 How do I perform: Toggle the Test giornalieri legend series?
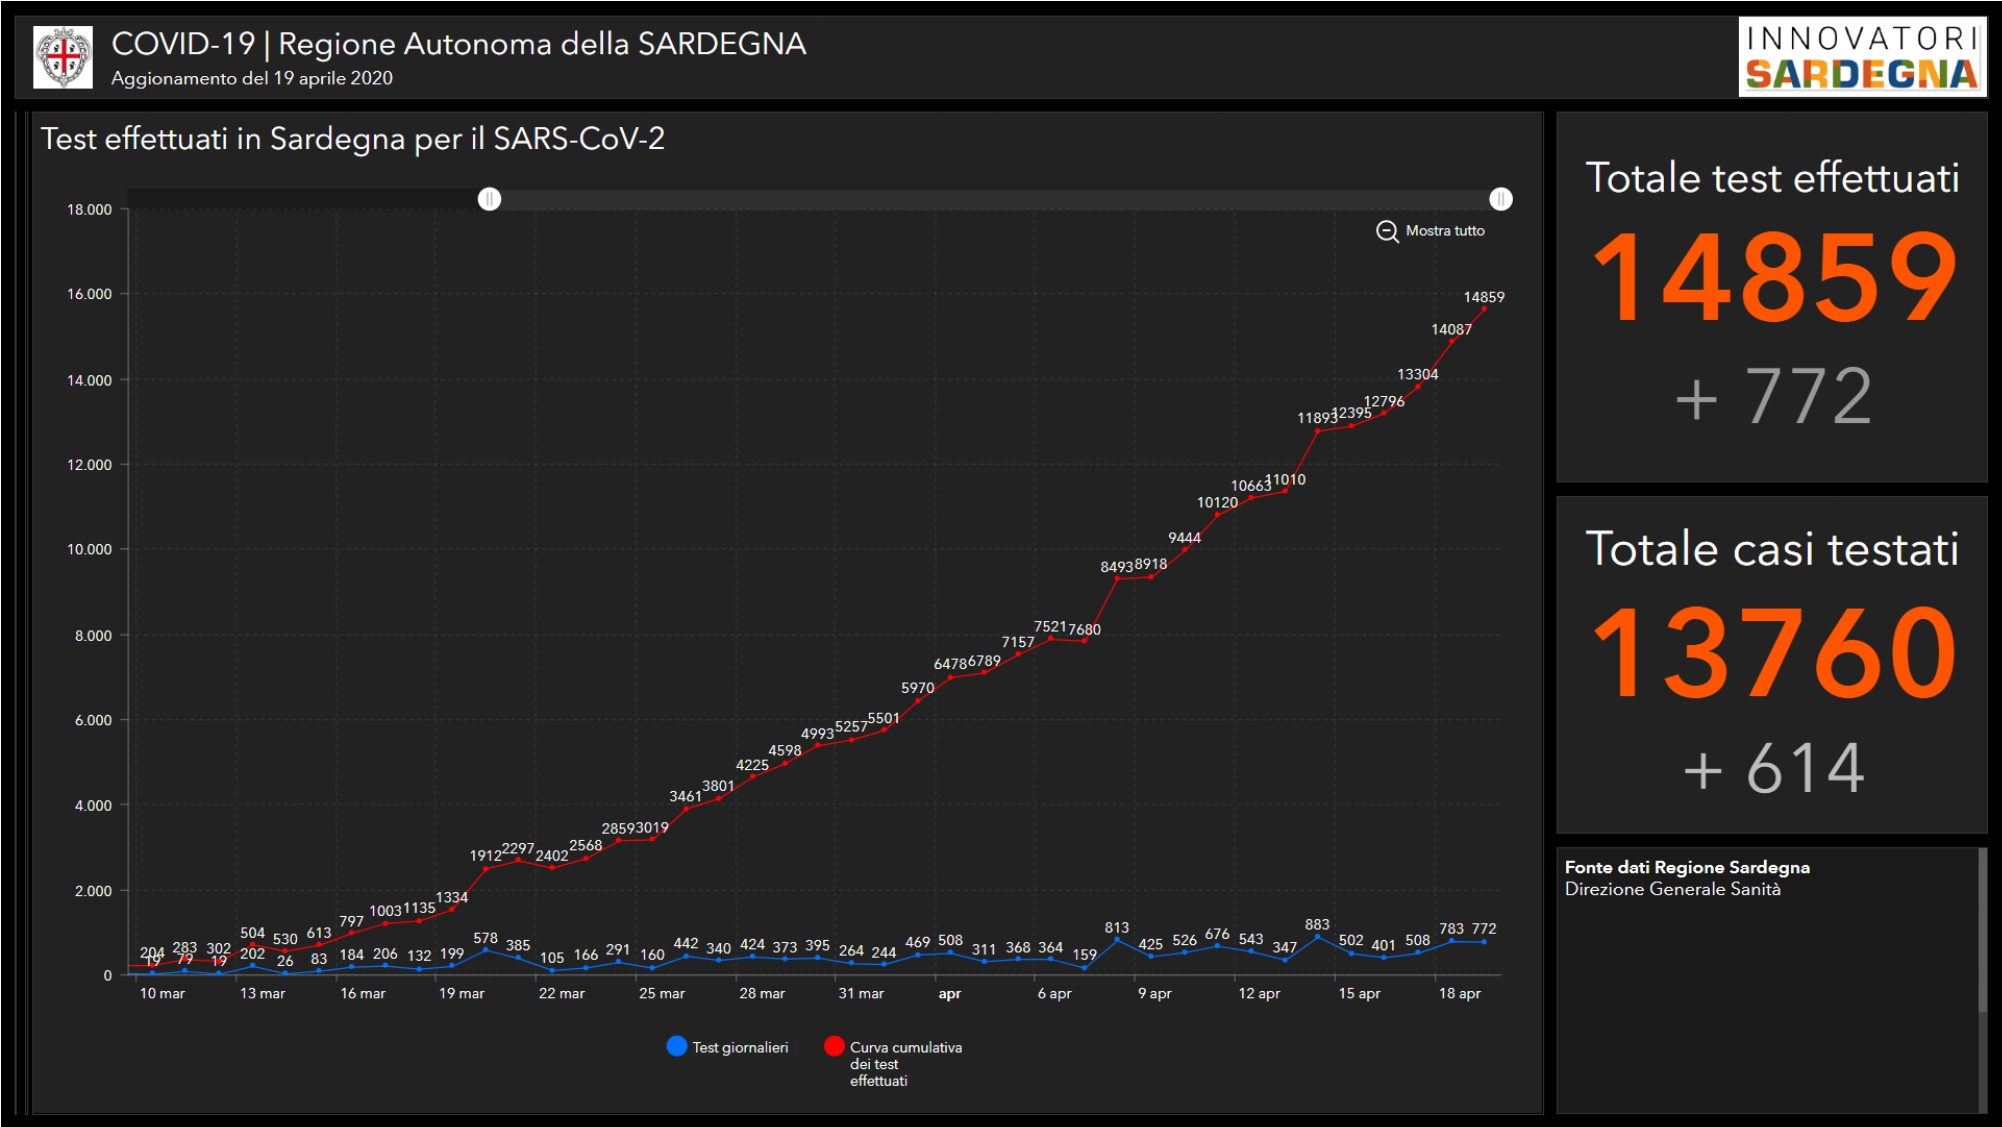(740, 1047)
